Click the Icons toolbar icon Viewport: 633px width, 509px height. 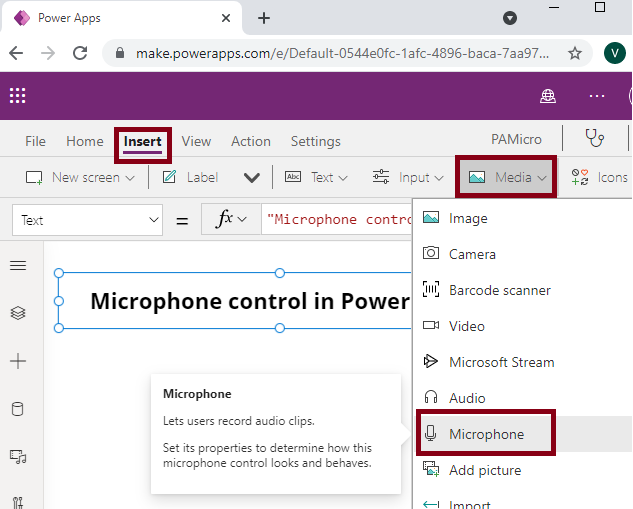click(x=580, y=177)
